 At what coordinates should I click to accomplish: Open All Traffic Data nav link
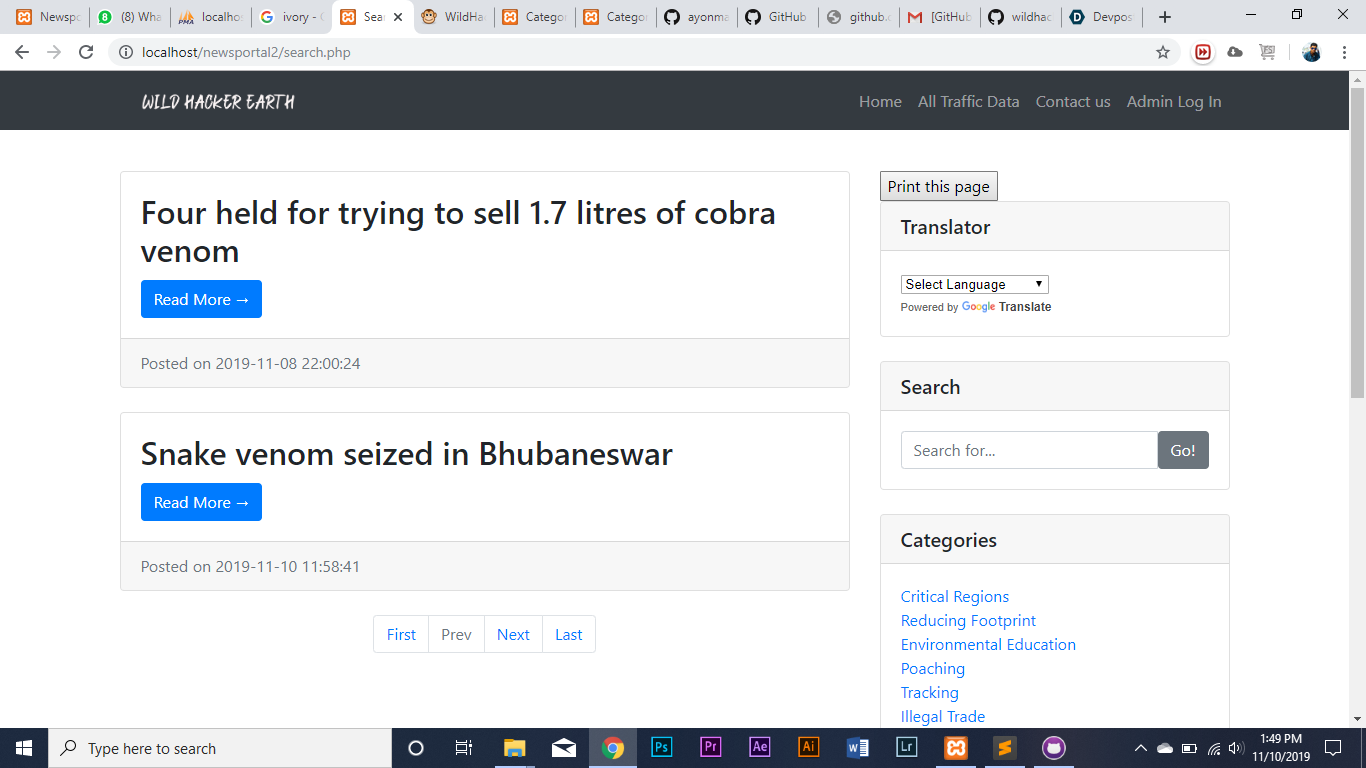(x=968, y=101)
